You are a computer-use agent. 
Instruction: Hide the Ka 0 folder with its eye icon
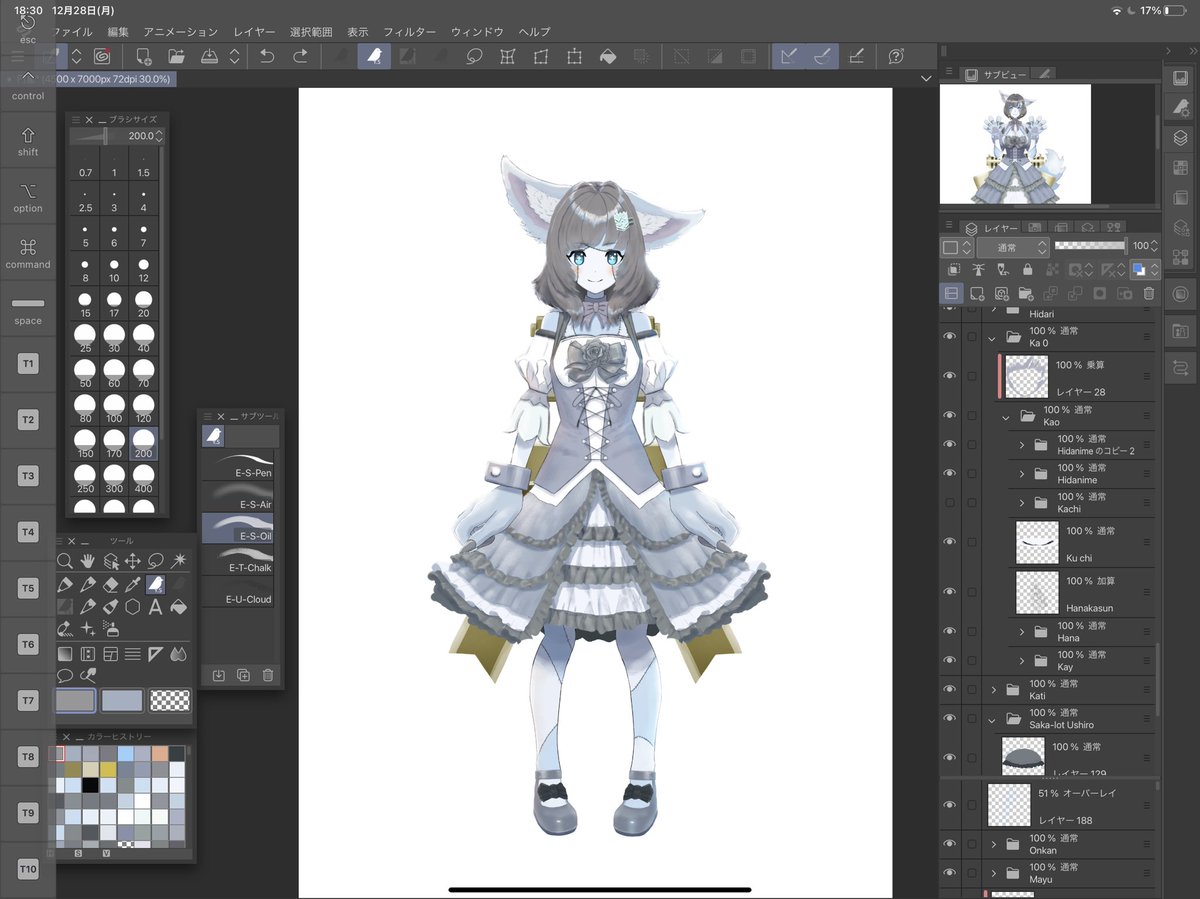(950, 337)
